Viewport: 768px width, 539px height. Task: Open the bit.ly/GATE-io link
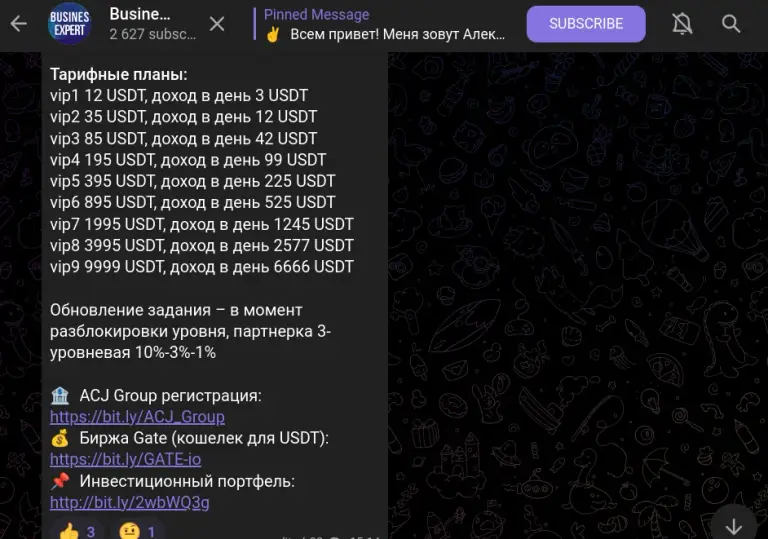(125, 459)
